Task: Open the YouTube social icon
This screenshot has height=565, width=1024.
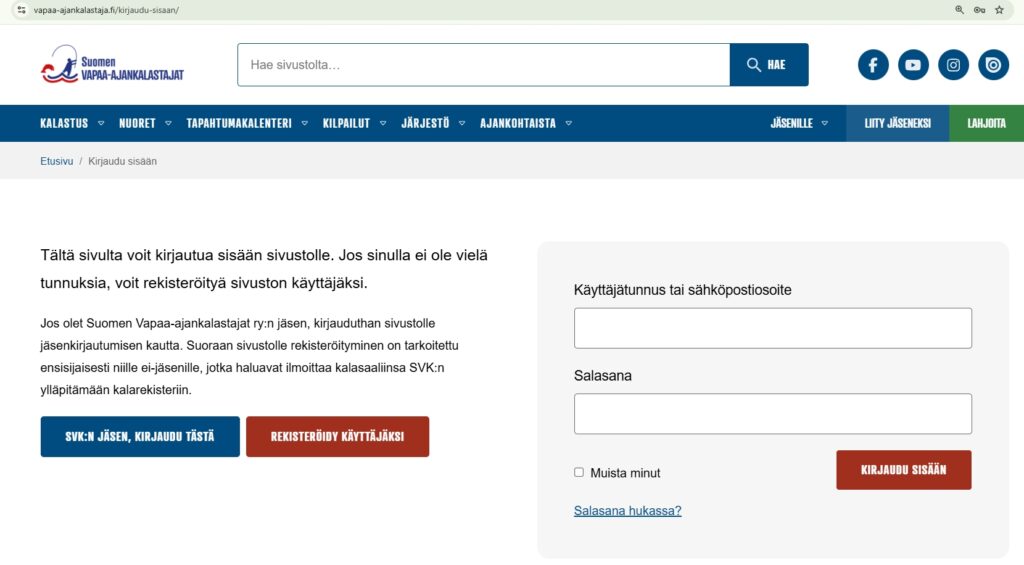Action: [913, 65]
